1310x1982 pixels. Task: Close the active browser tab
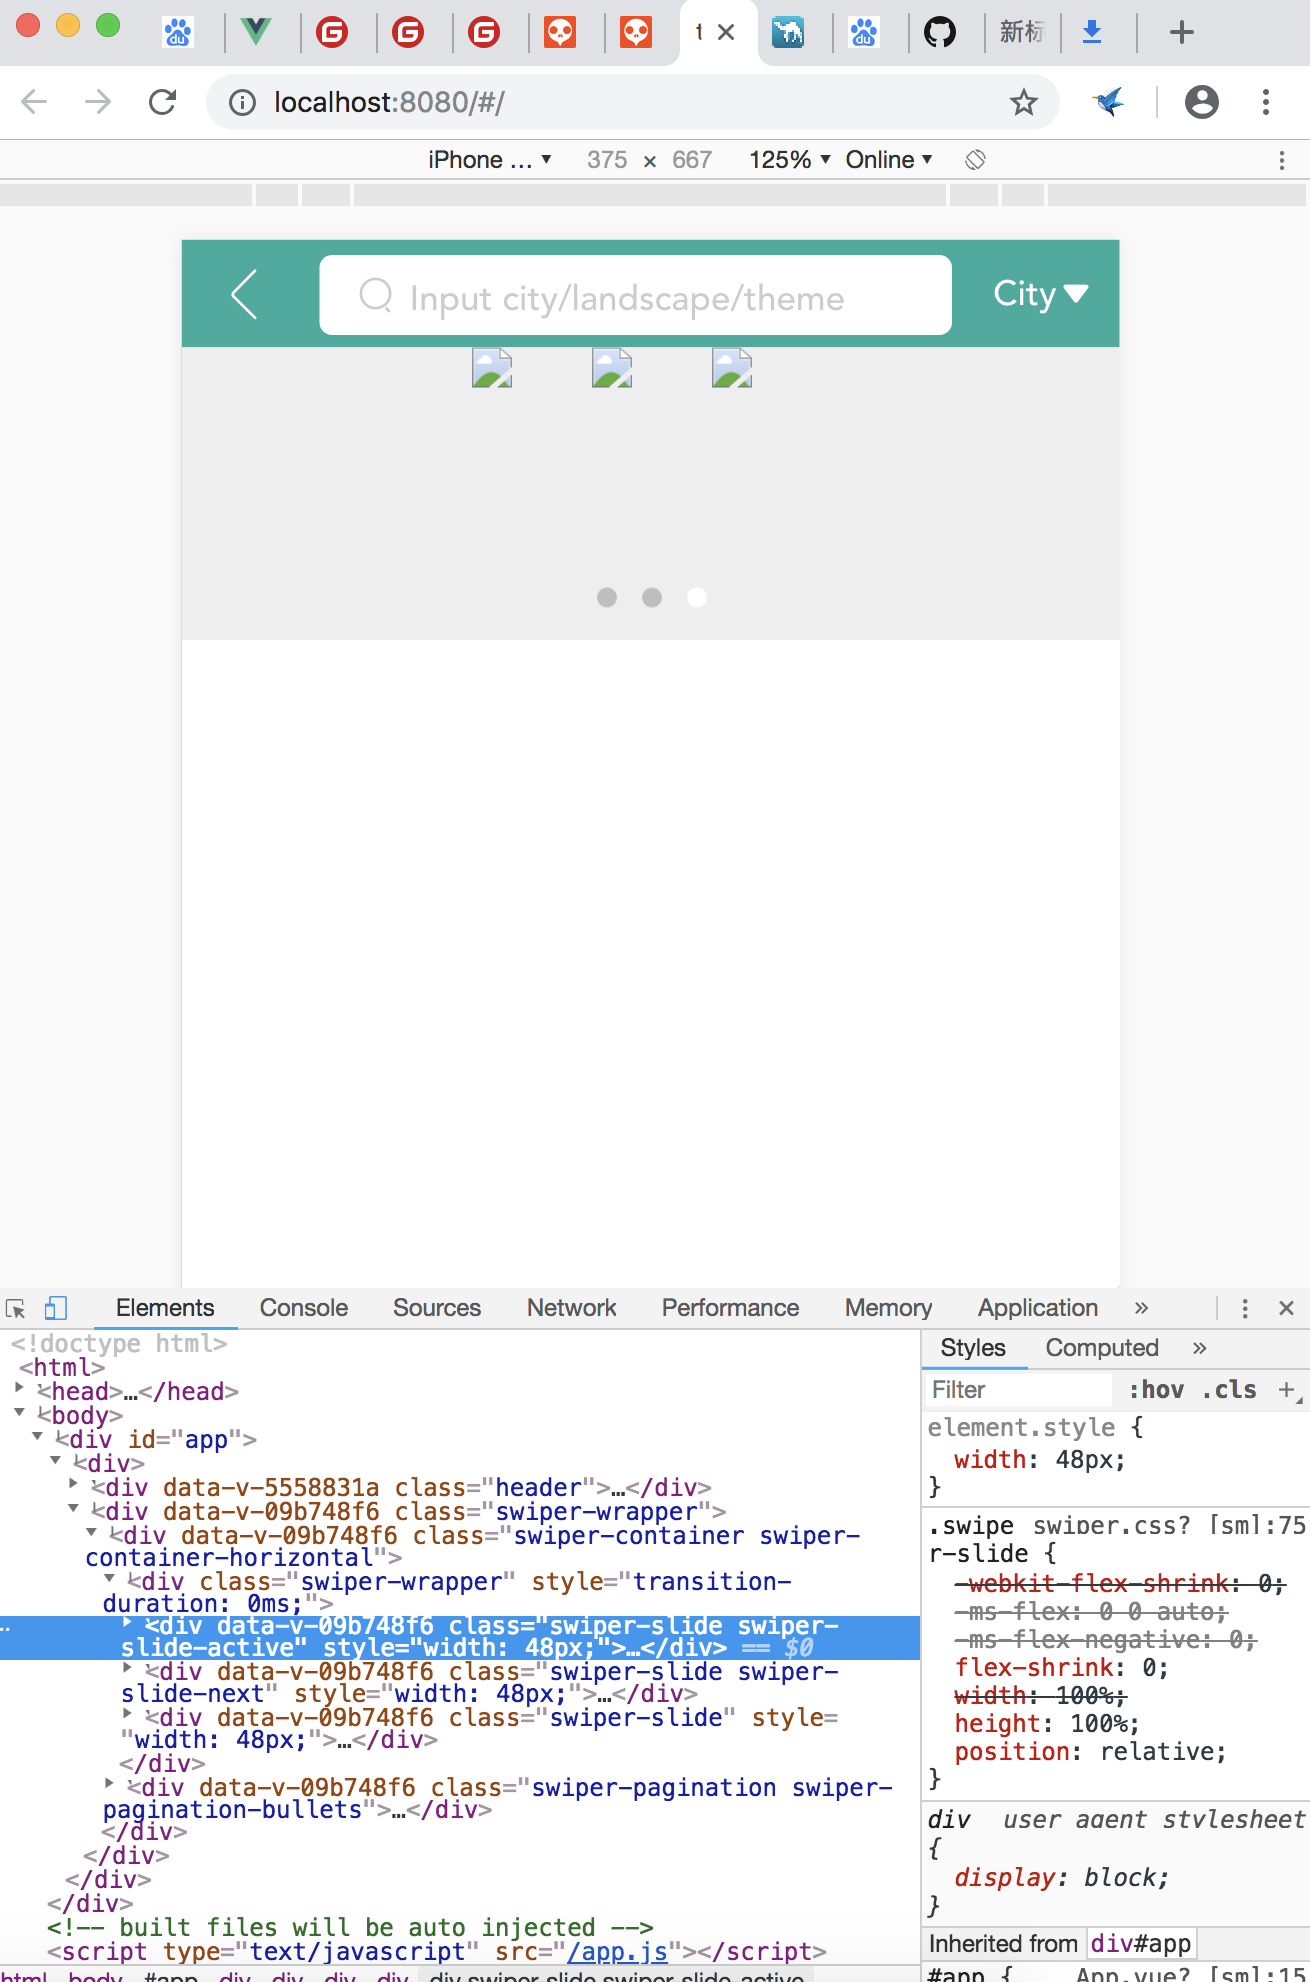coord(727,32)
